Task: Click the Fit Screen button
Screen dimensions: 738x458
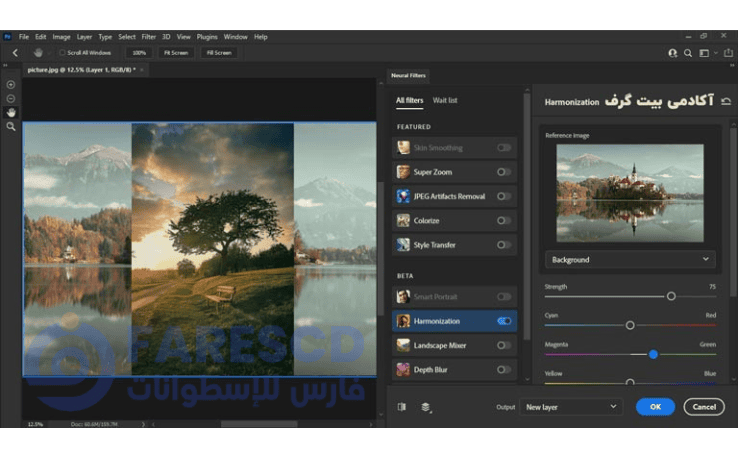Action: (x=176, y=53)
